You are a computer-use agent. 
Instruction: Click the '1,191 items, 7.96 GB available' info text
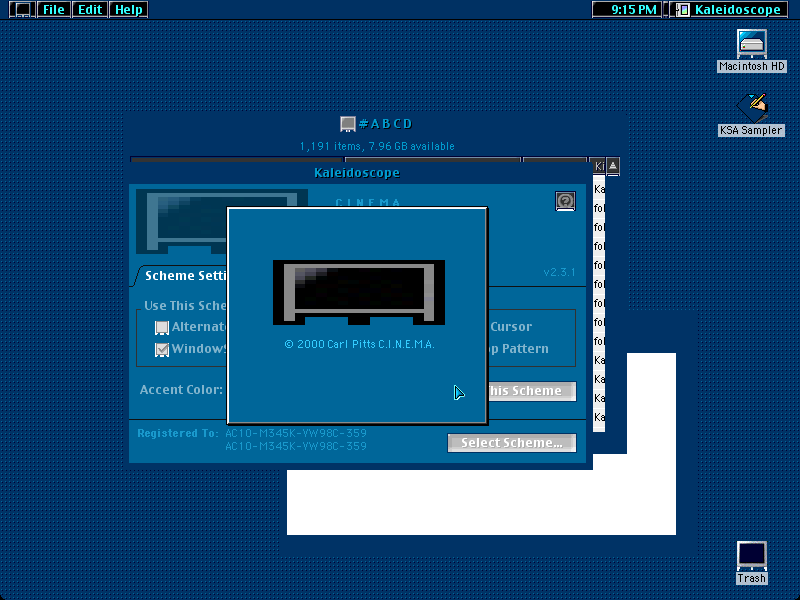click(x=377, y=146)
